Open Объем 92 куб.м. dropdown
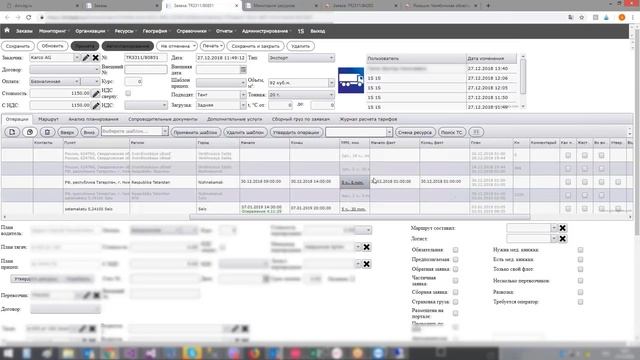 331,83
